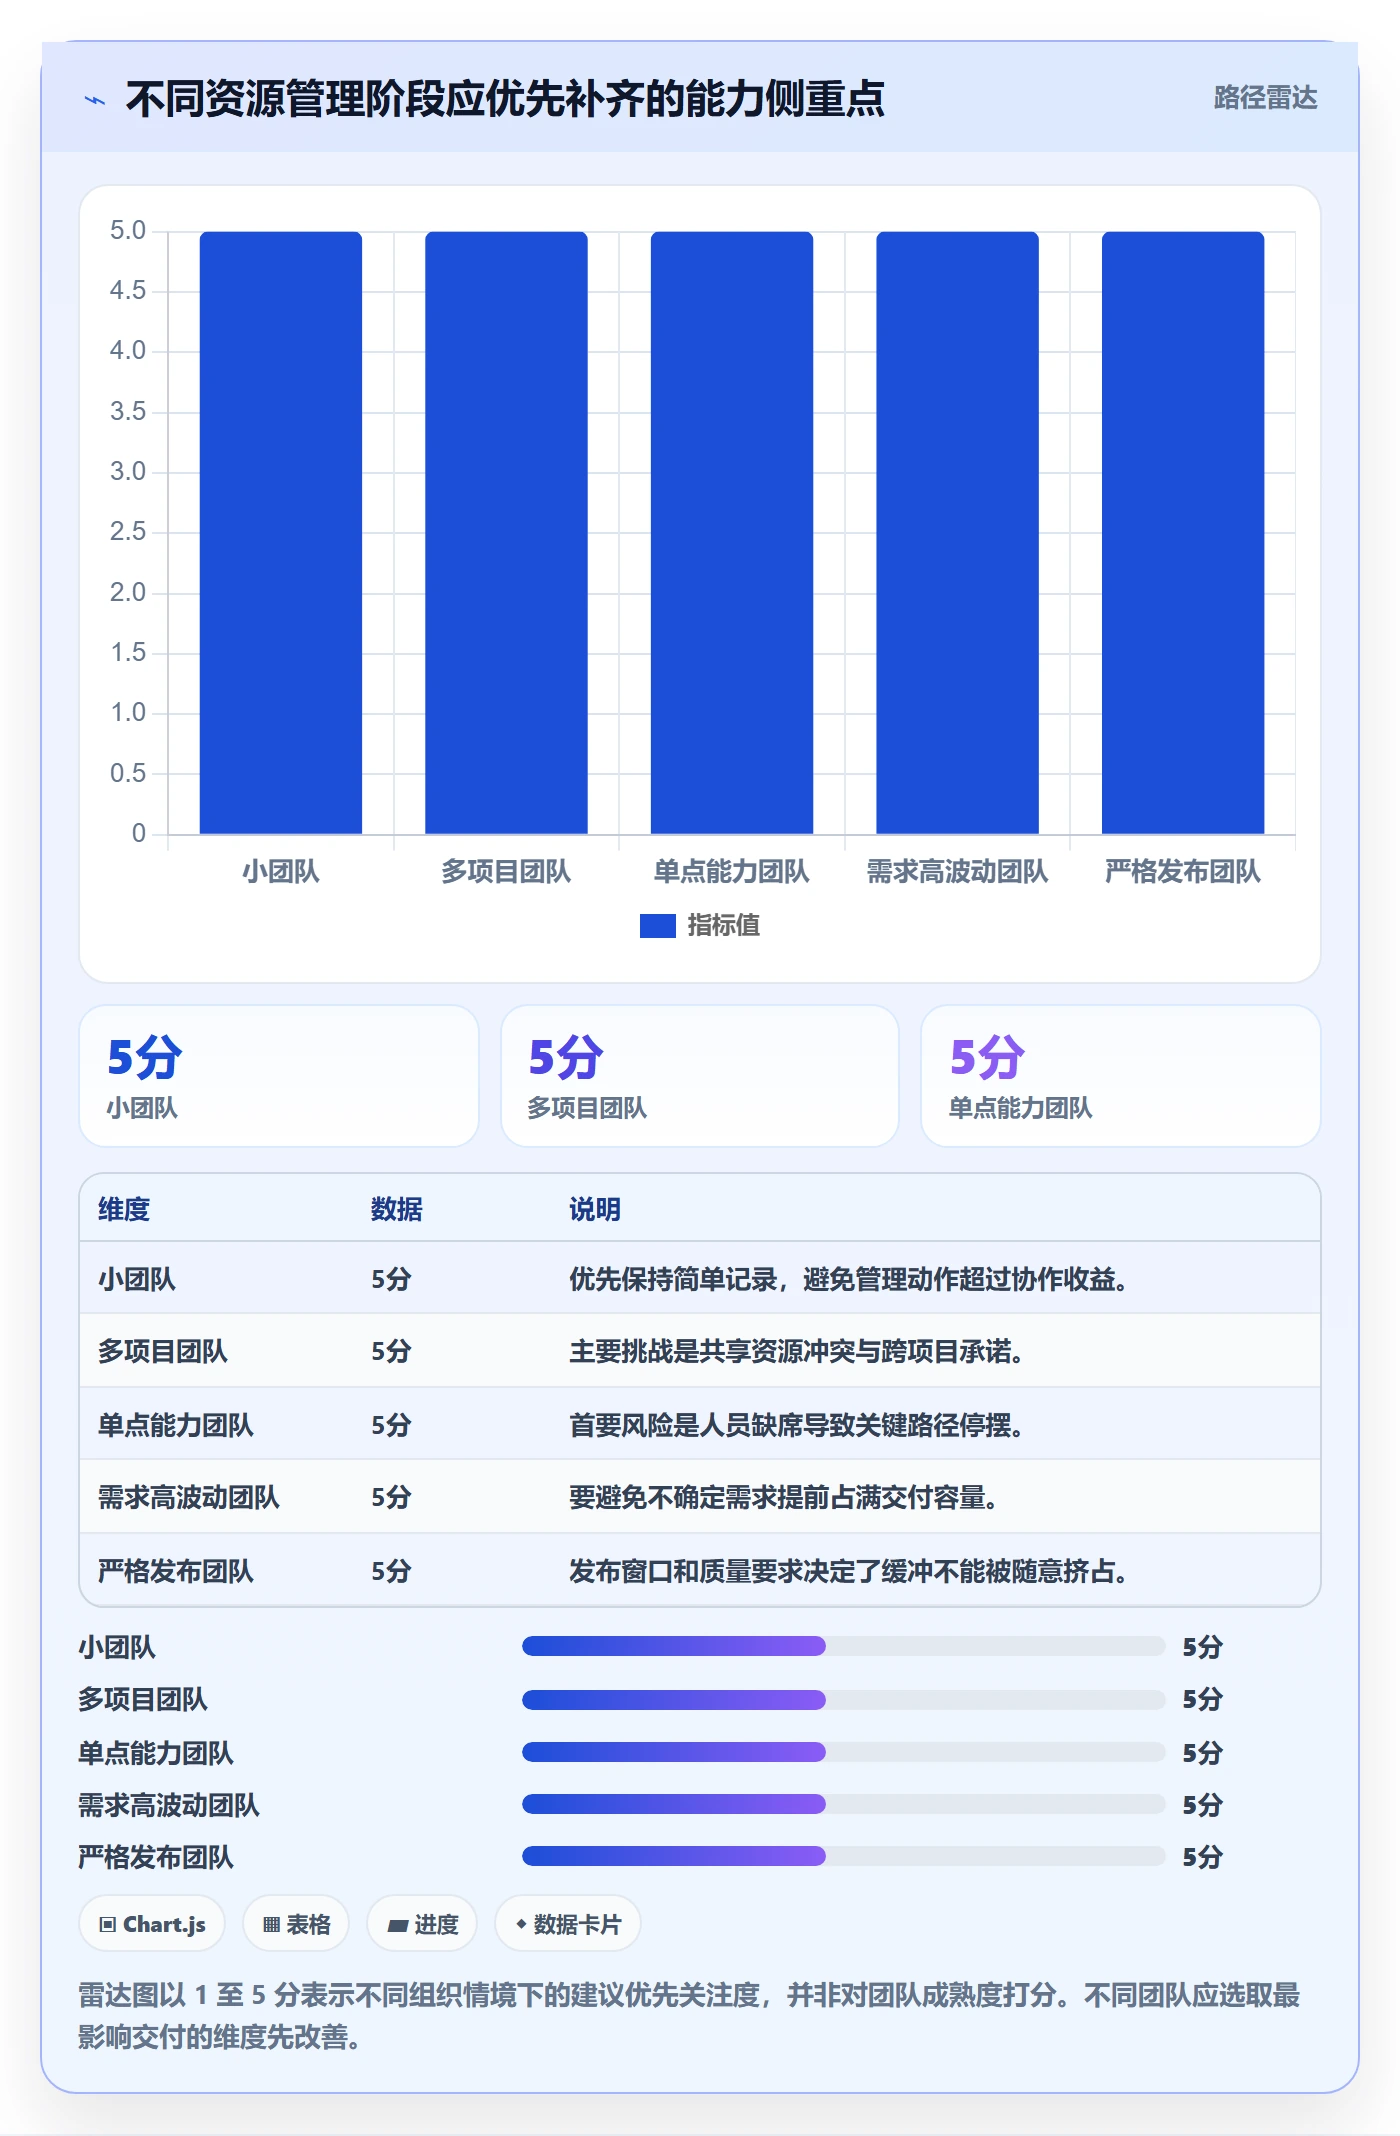Click the 进度 chip
The height and width of the screenshot is (2136, 1400).
(422, 1924)
